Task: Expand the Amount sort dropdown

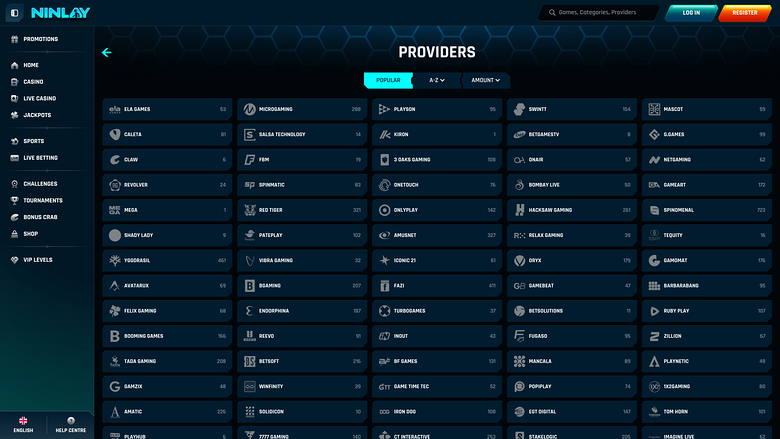Action: click(x=485, y=80)
